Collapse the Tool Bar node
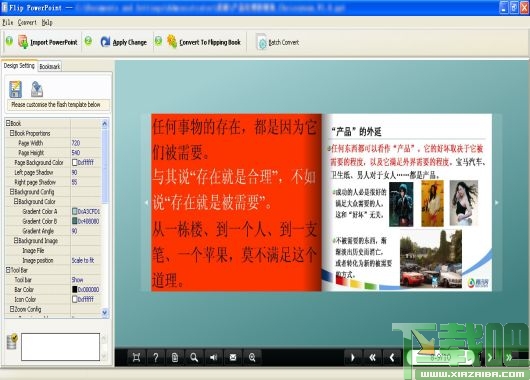Image resolution: width=530 pixels, height=380 pixels. [8, 270]
